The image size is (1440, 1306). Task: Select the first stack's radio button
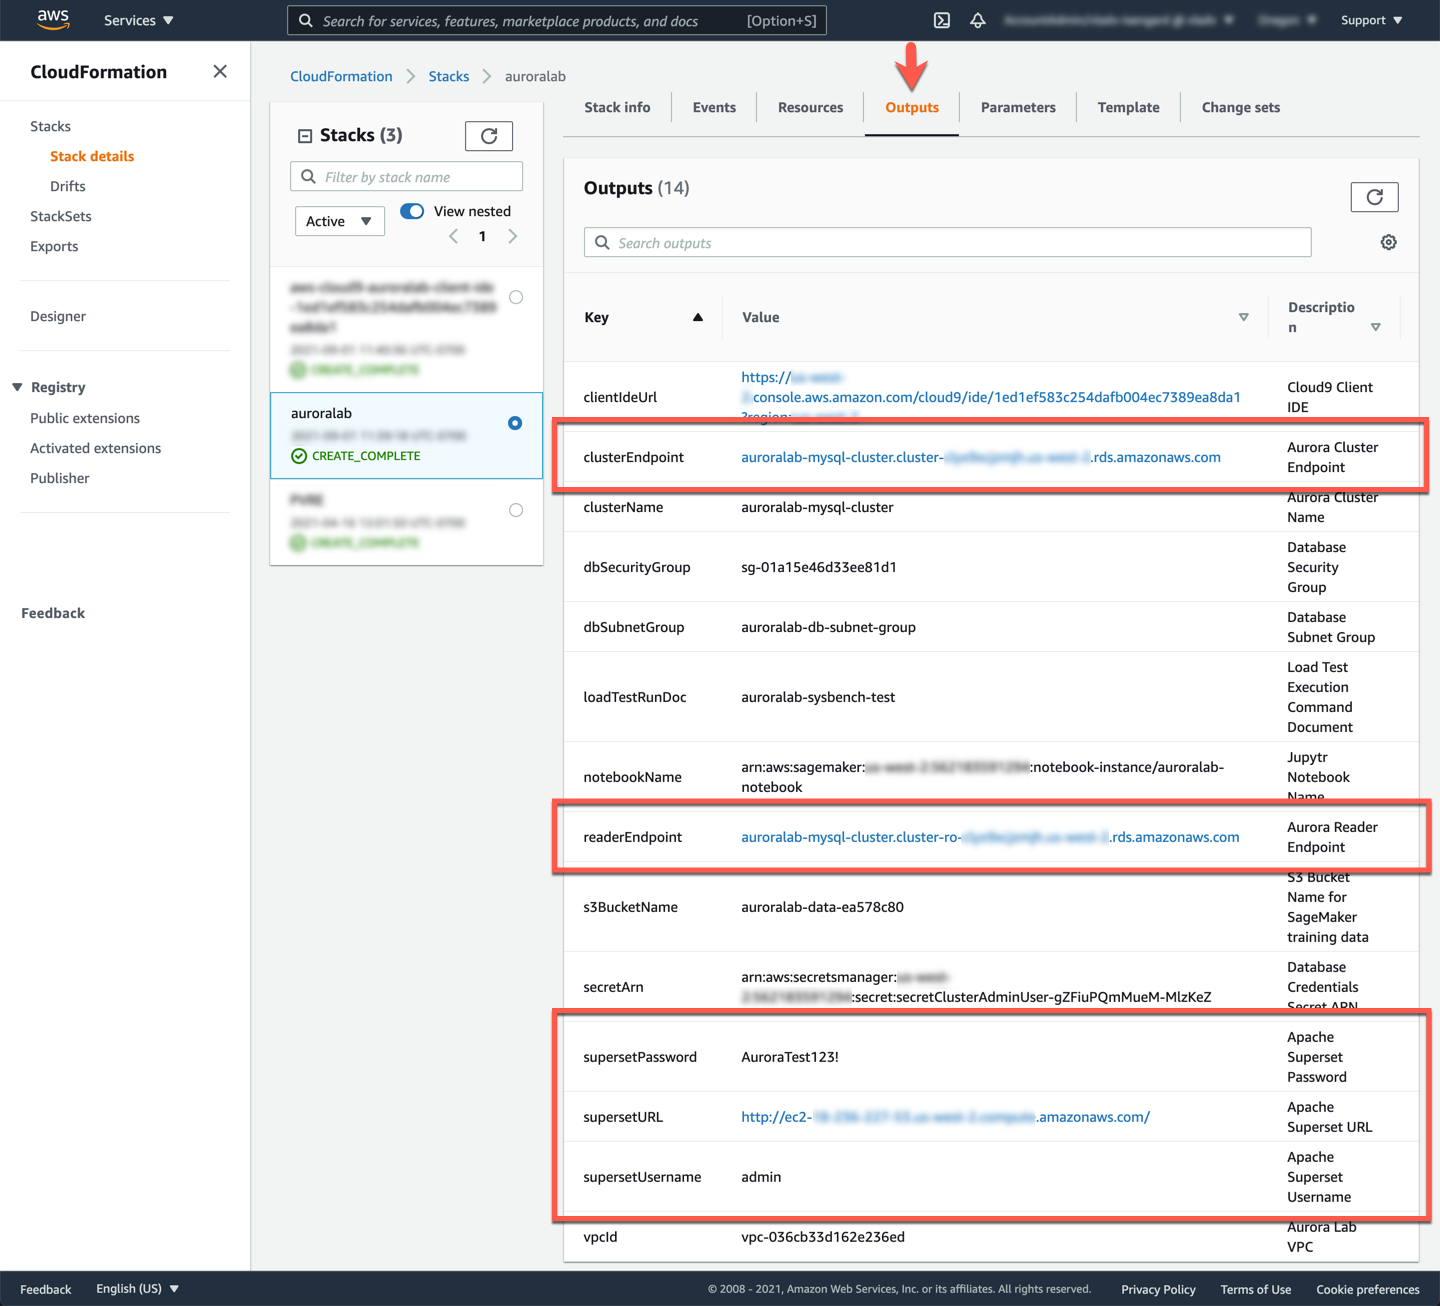tap(516, 297)
